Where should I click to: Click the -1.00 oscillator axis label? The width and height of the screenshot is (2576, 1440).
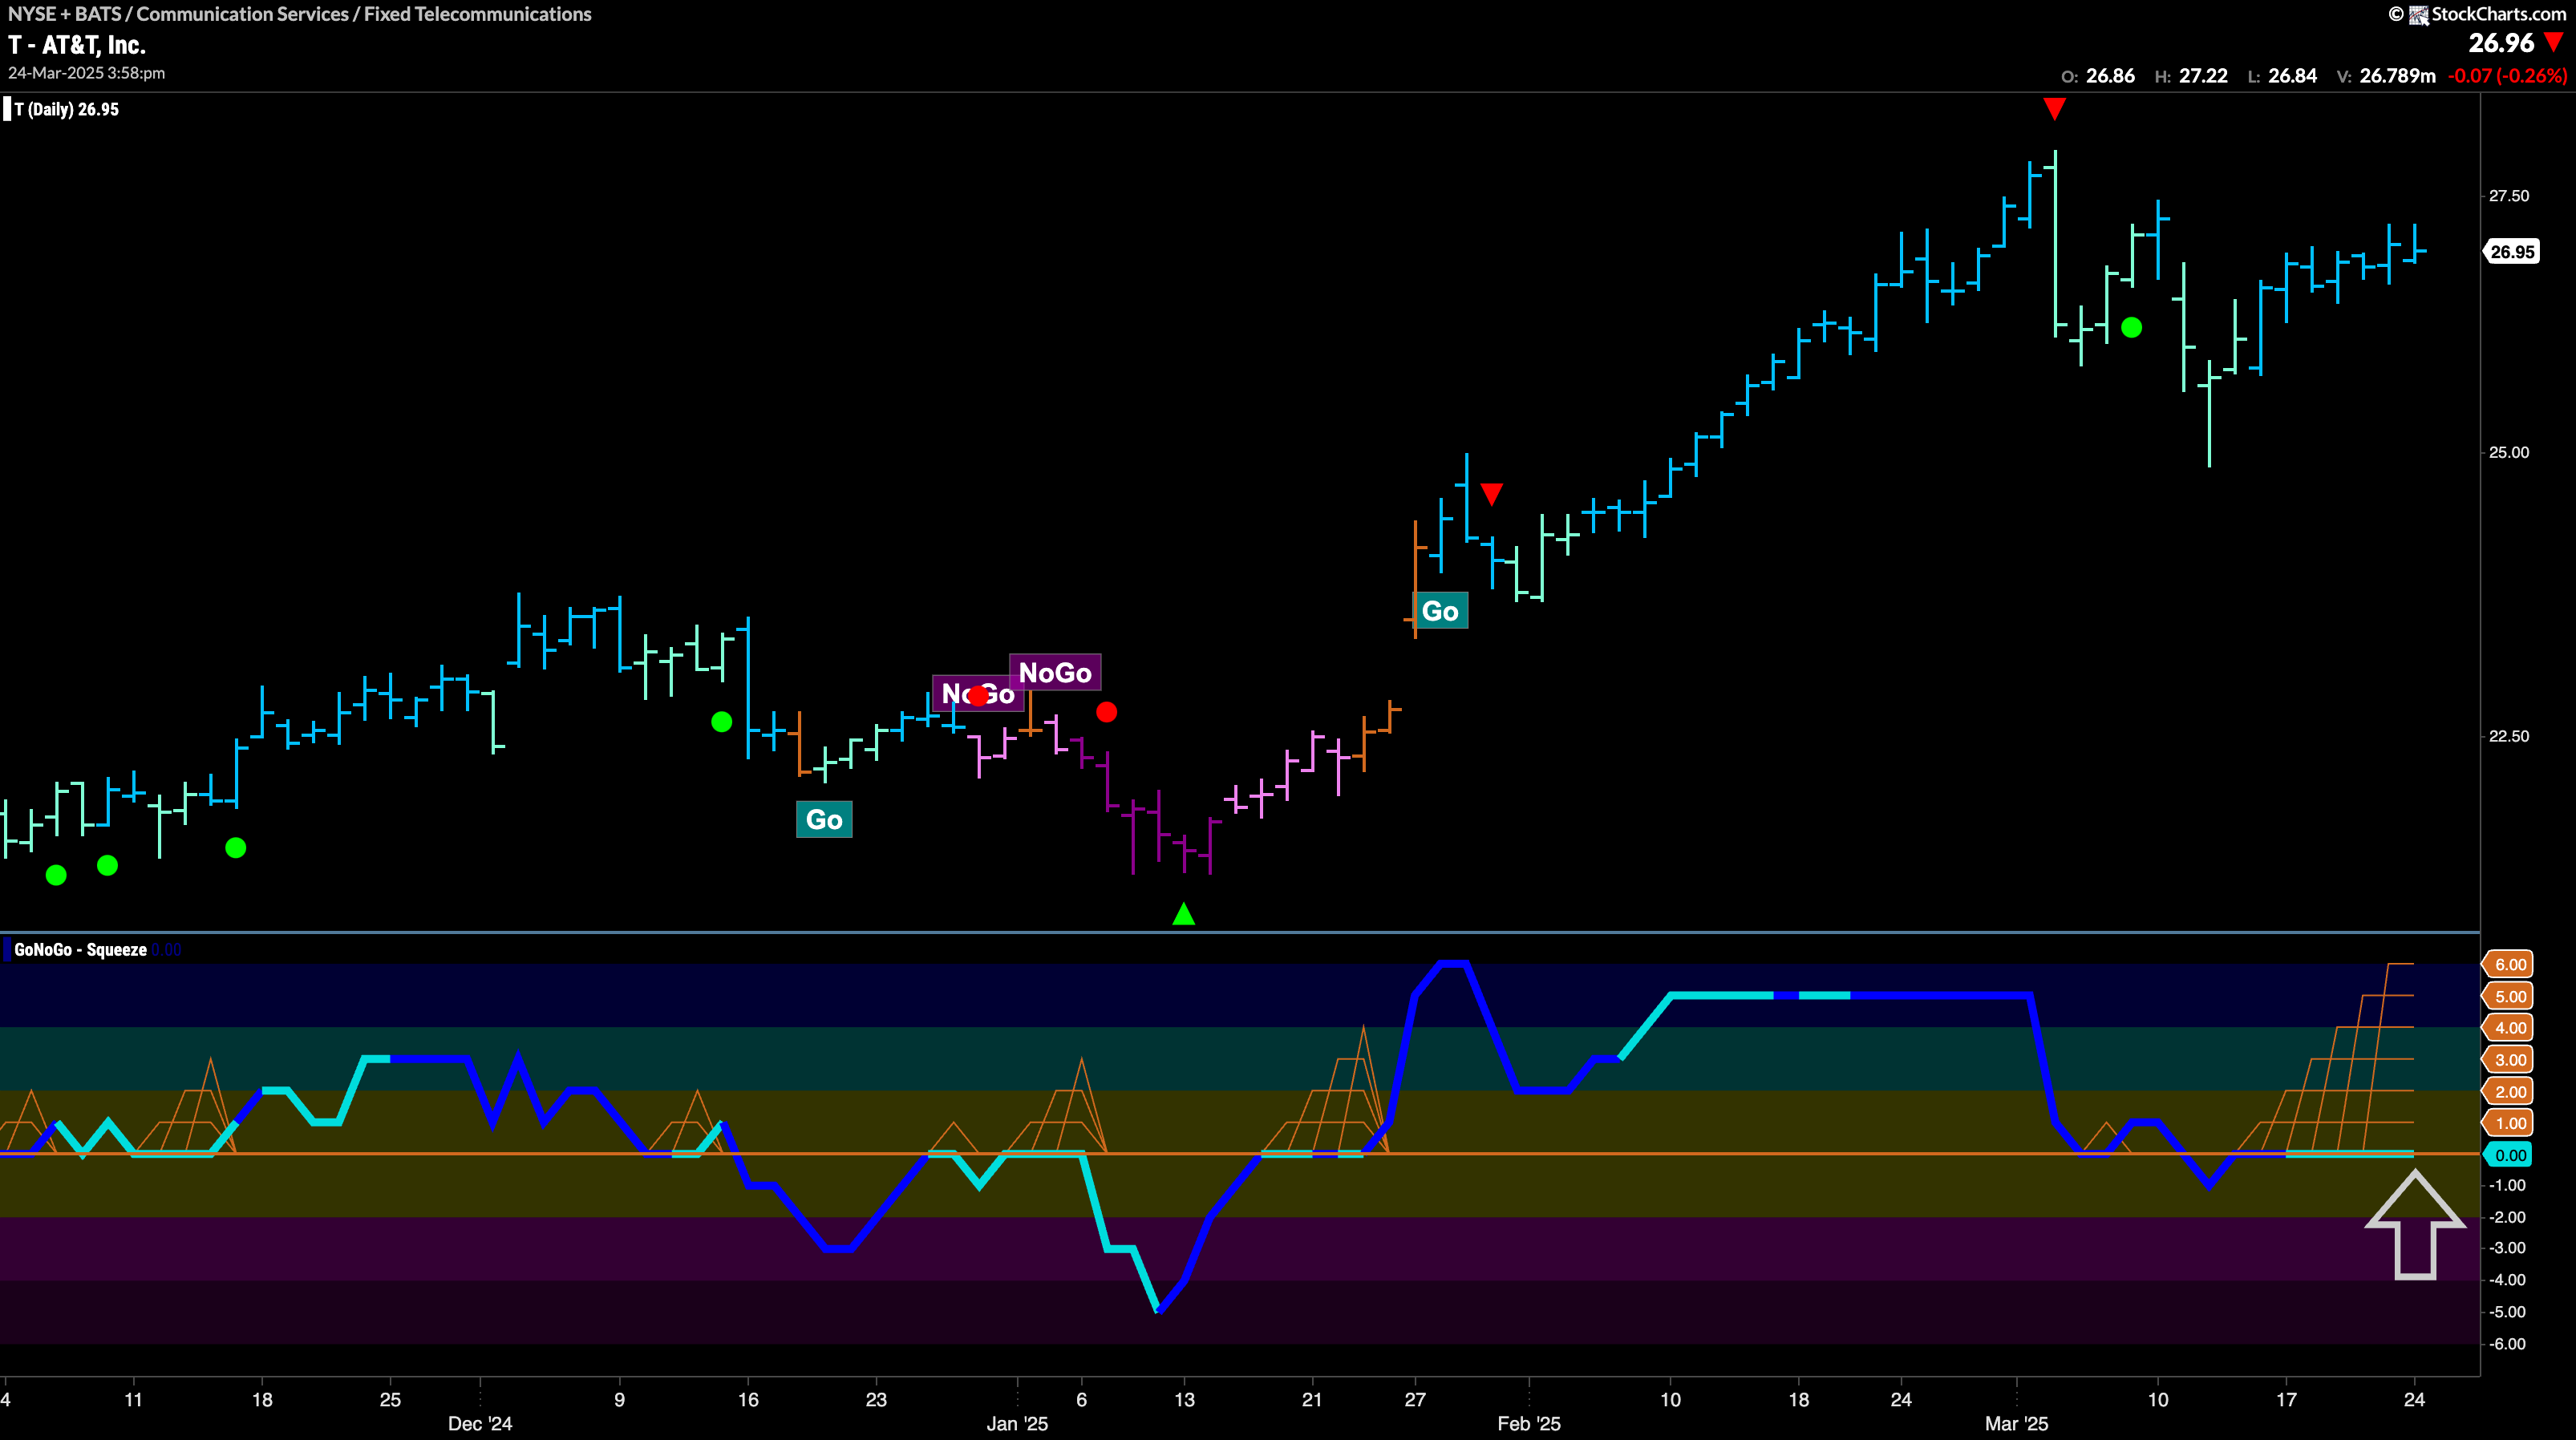[2508, 1185]
